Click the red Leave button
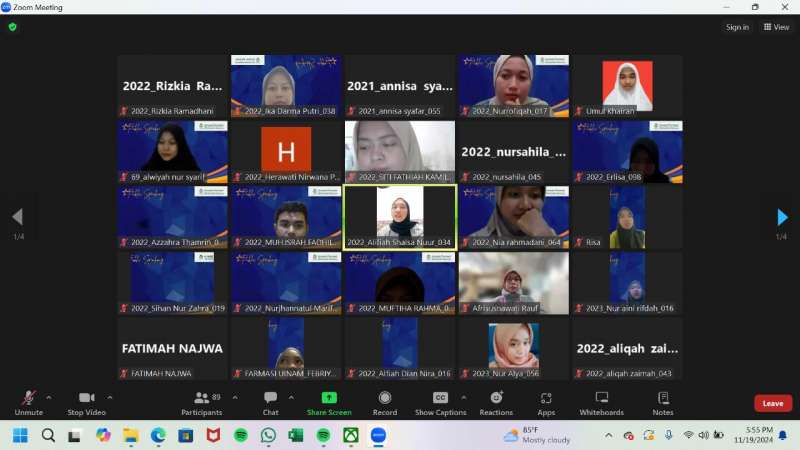This screenshot has height=450, width=800. 772,403
